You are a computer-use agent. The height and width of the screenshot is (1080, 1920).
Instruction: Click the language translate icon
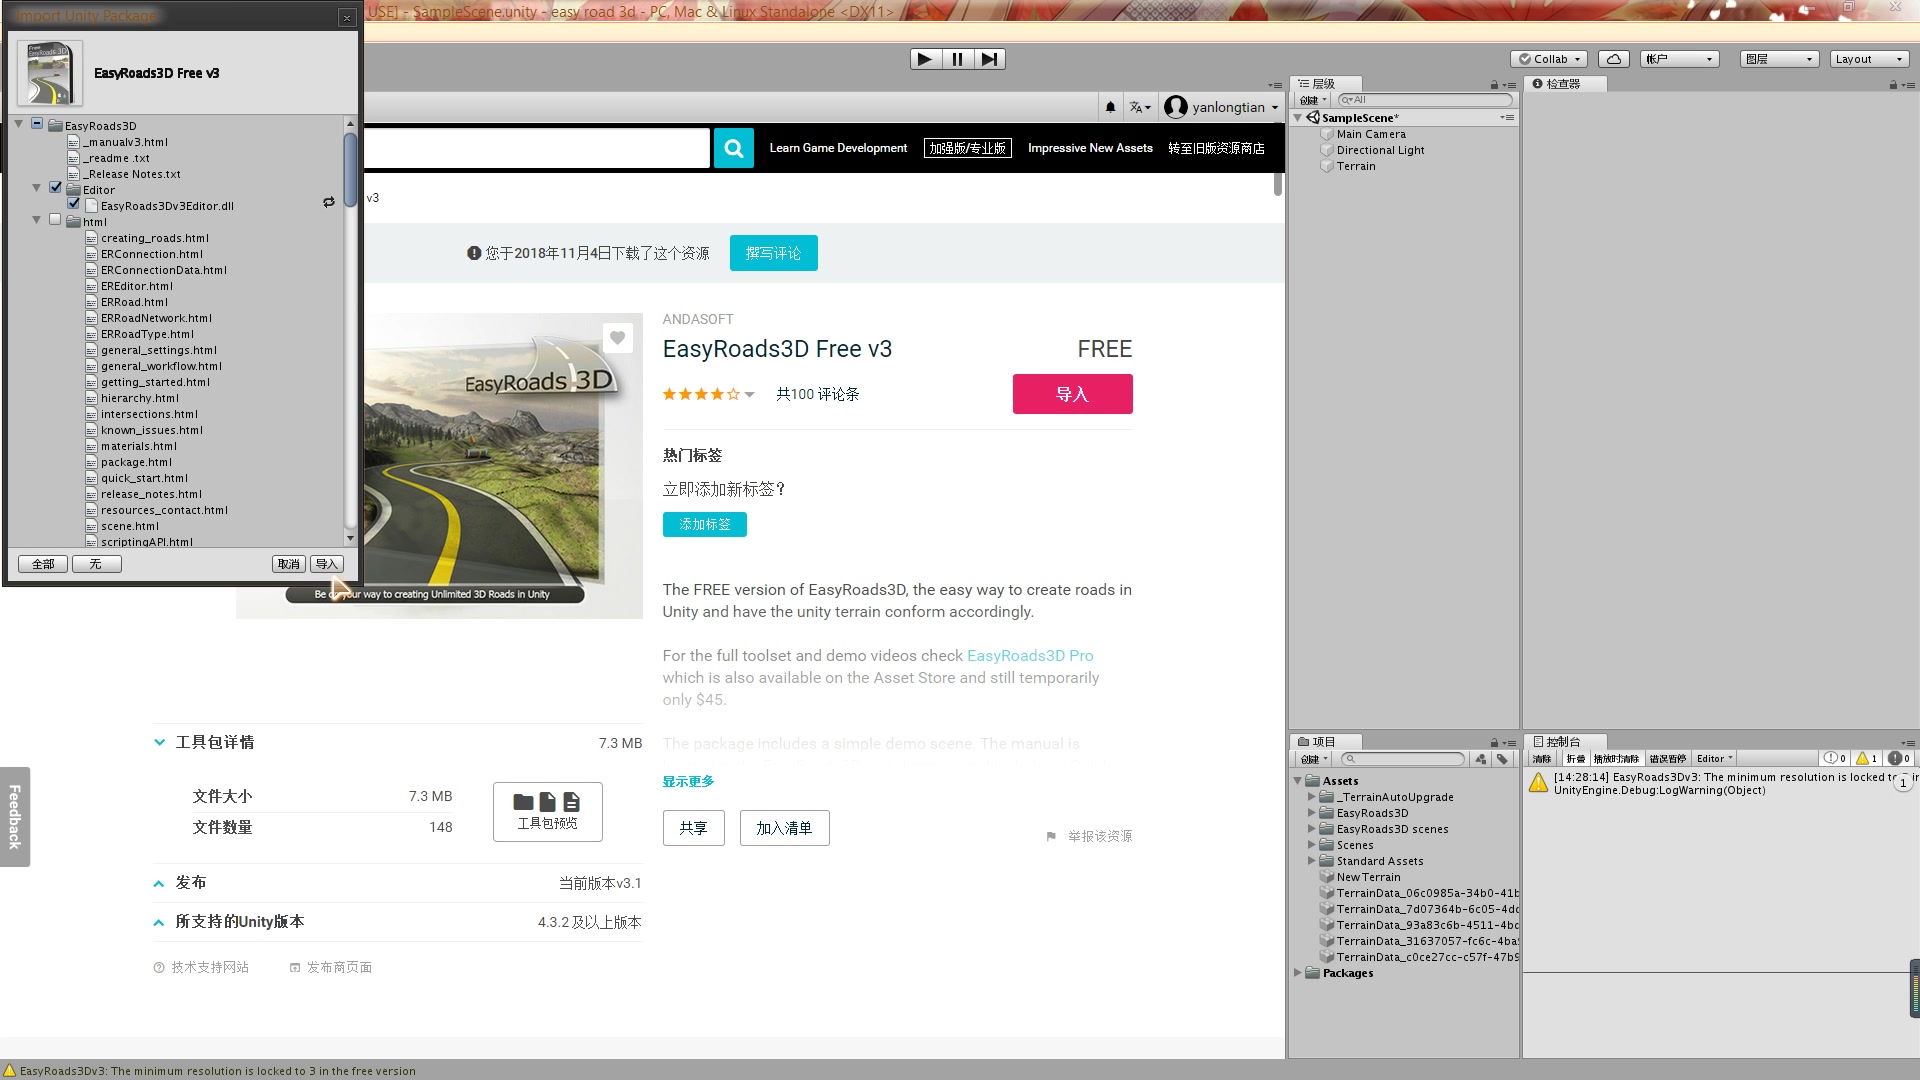[1139, 107]
